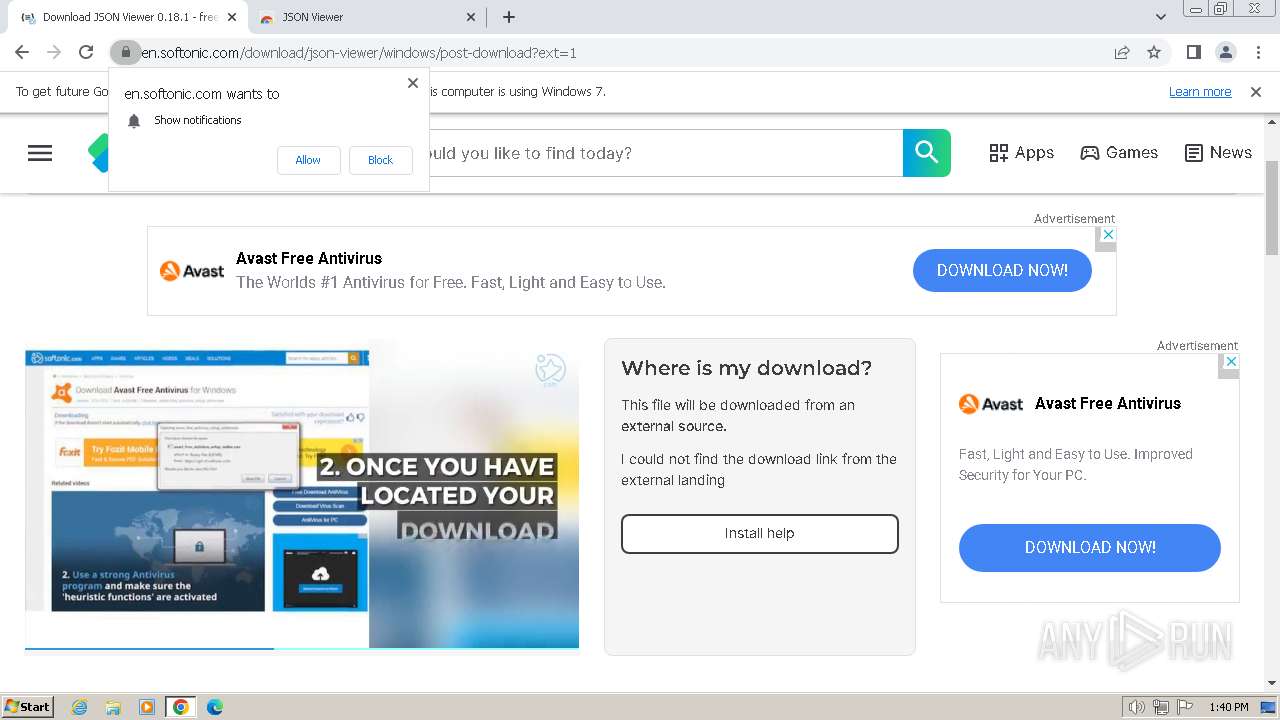
Task: Open the Apps section
Action: [x=1021, y=153]
